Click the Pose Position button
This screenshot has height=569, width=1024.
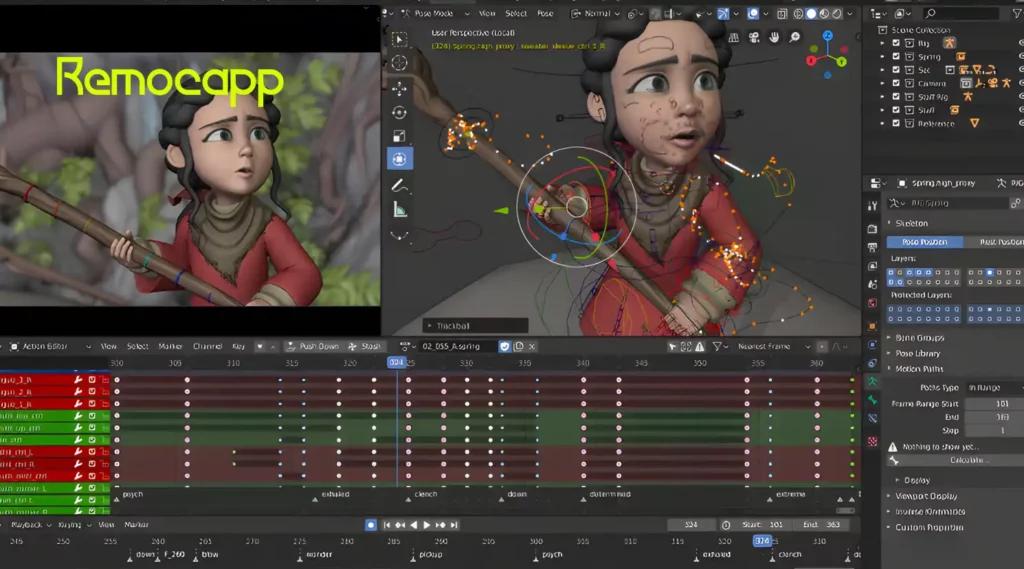pyautogui.click(x=925, y=242)
